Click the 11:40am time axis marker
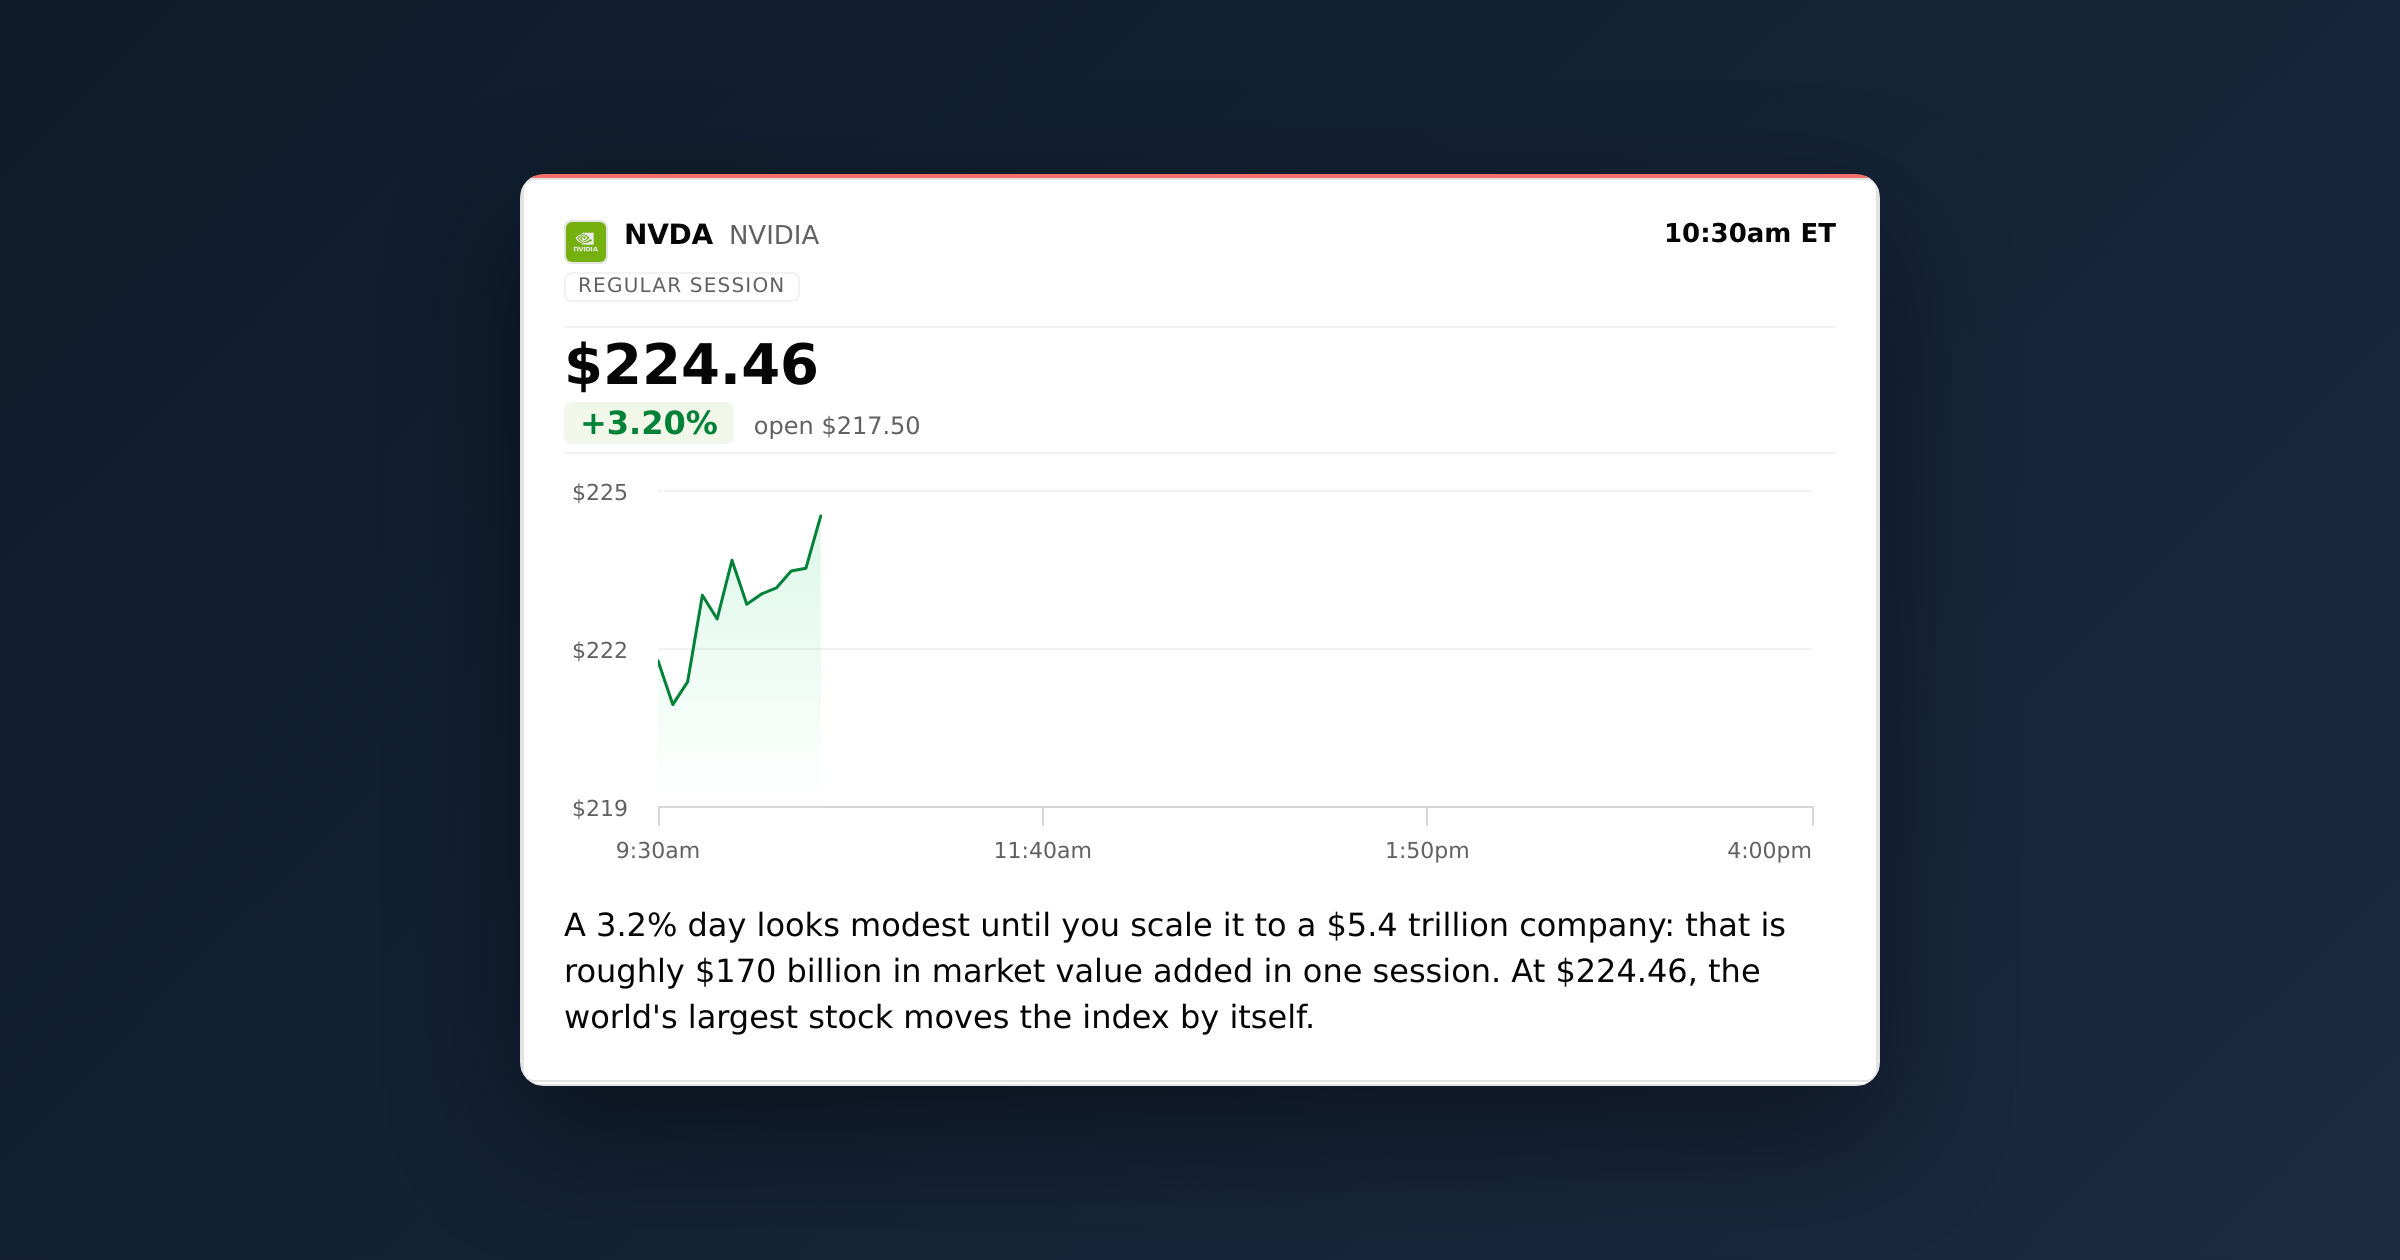The image size is (2400, 1260). pyautogui.click(x=1043, y=851)
